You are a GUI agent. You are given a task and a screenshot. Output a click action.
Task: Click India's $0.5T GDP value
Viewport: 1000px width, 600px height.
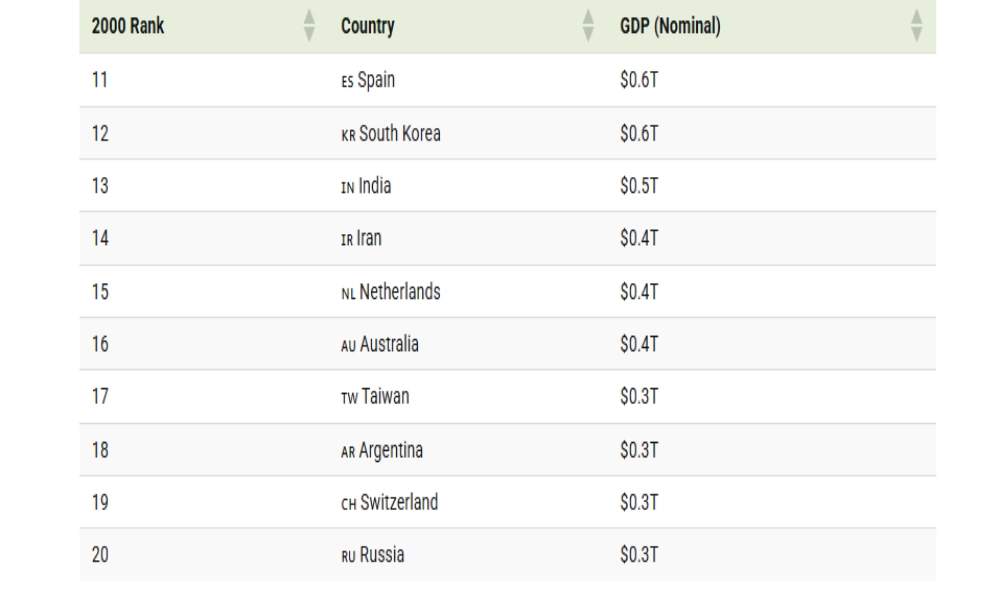(638, 188)
